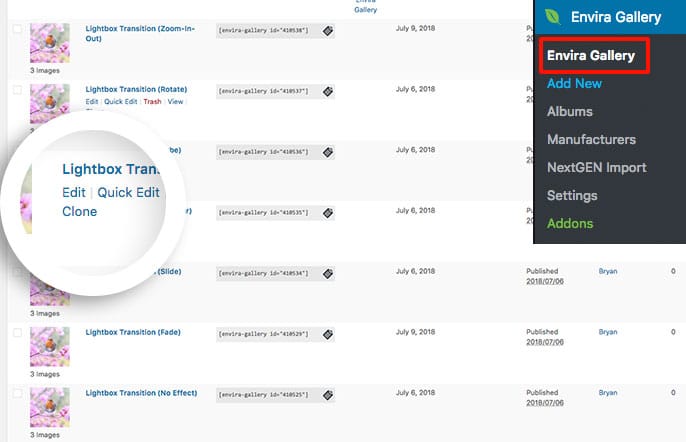Tick checkbox for Lightbox Transition (Fade)
The image size is (686, 442).
tap(17, 333)
